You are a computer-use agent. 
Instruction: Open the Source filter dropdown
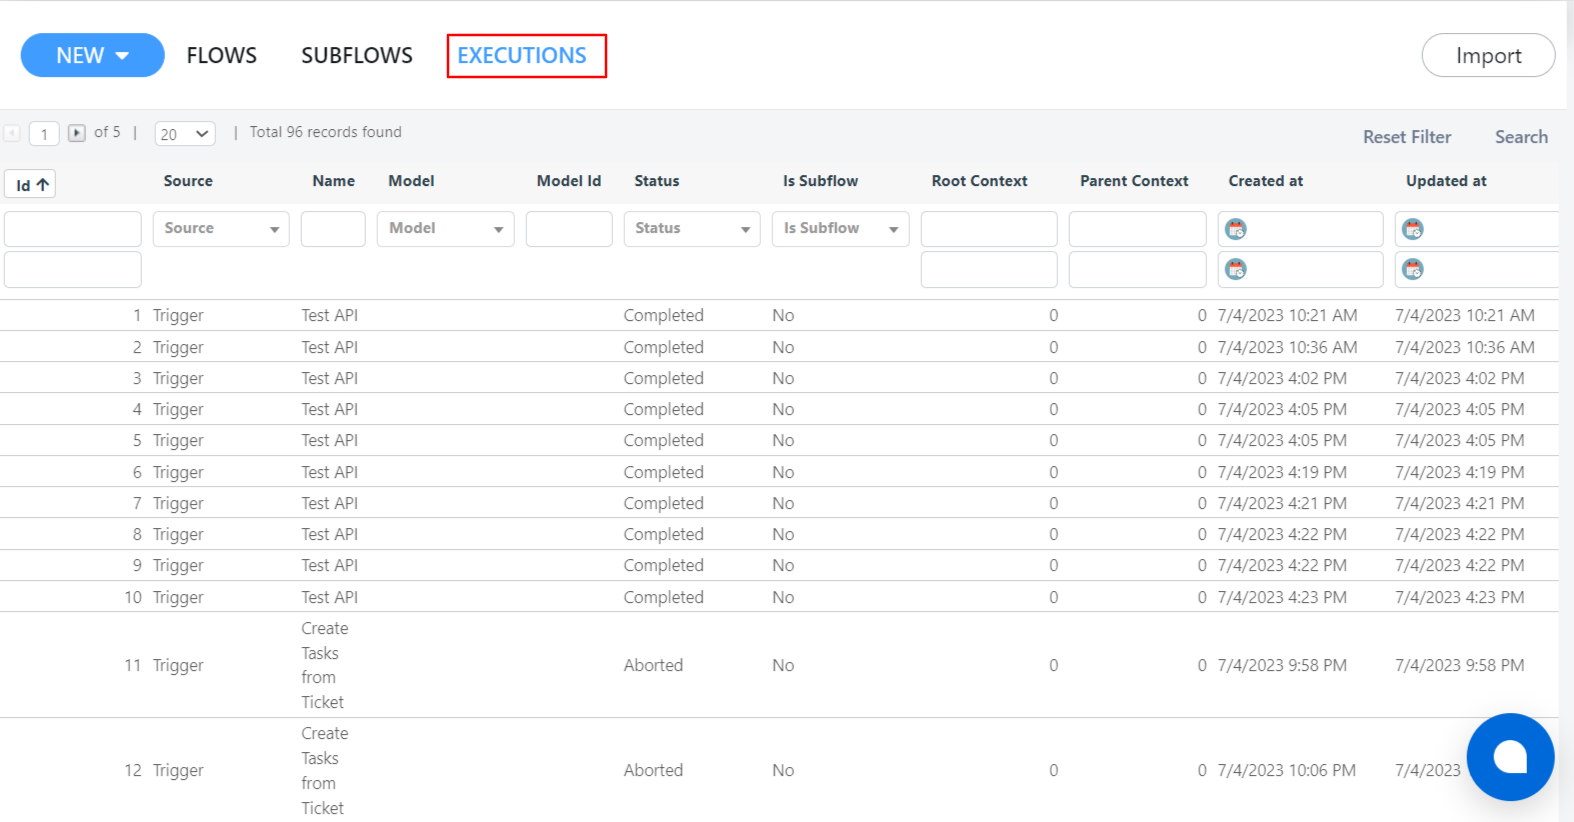click(221, 229)
